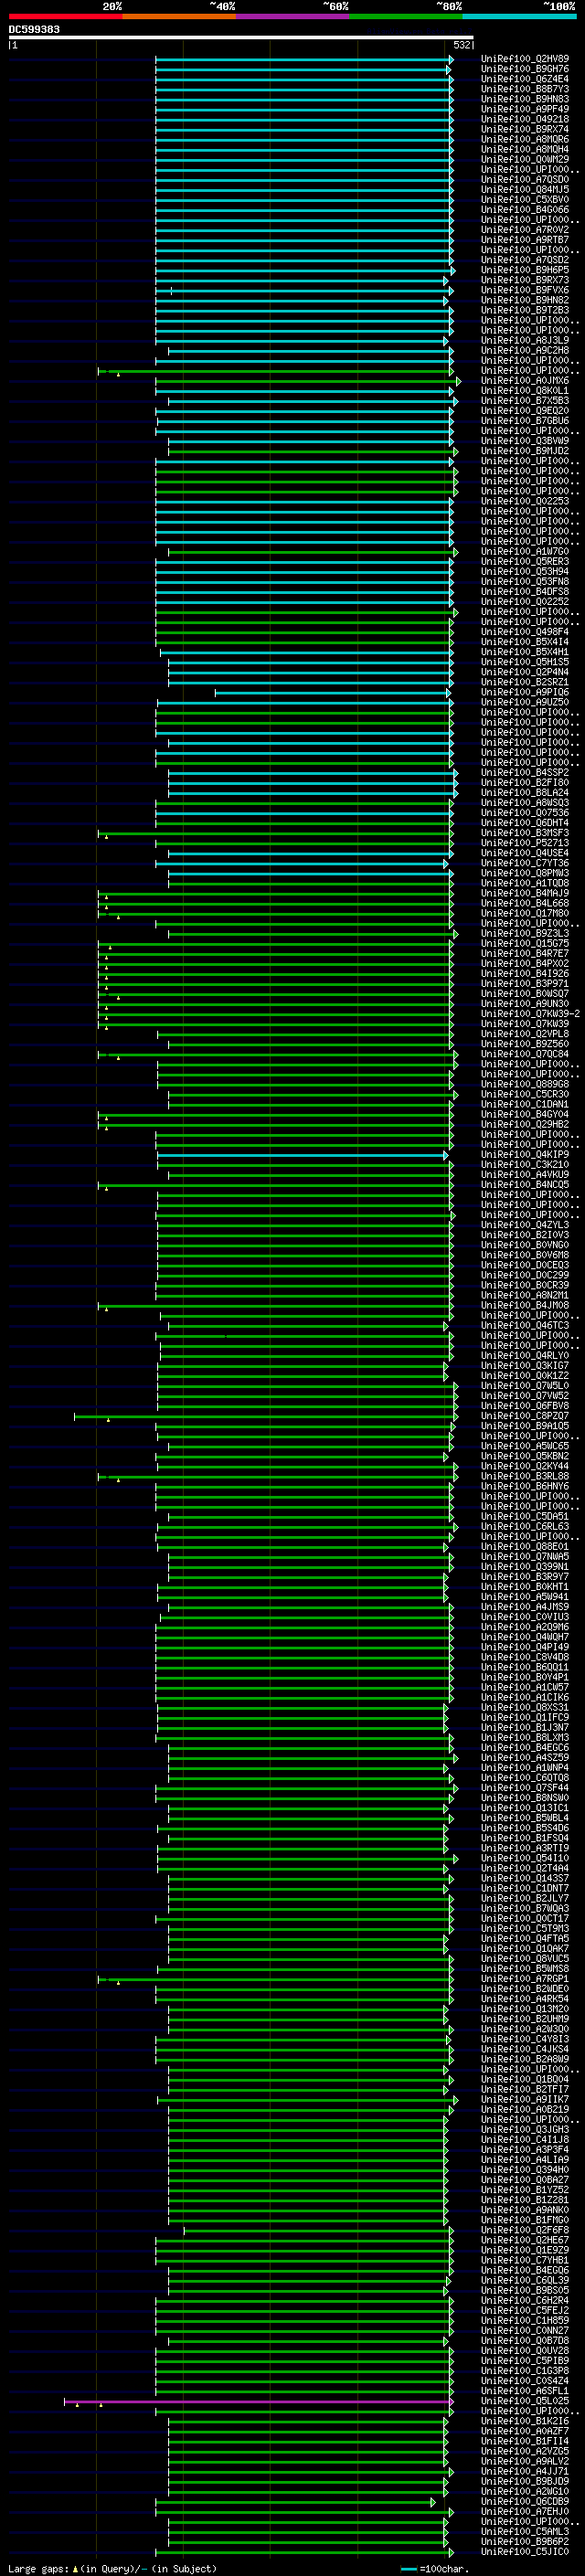The height and width of the screenshot is (2576, 585).
Task: Open hit UniRef100_B5X4H1
Action: point(525,652)
